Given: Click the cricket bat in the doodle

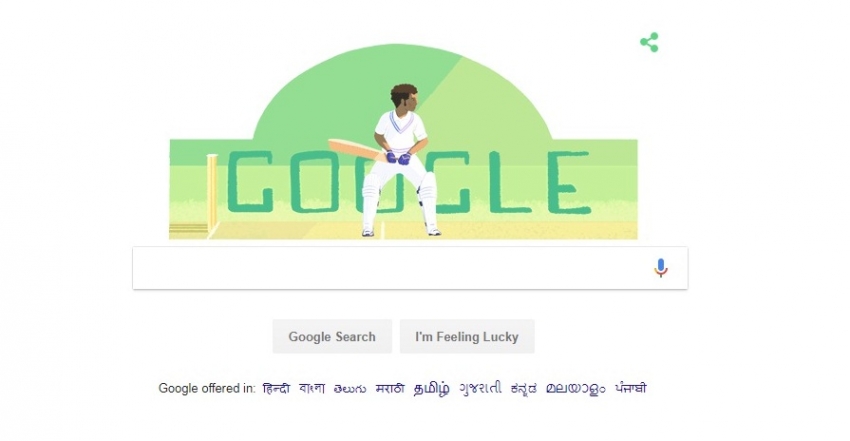Looking at the screenshot, I should coord(358,150).
